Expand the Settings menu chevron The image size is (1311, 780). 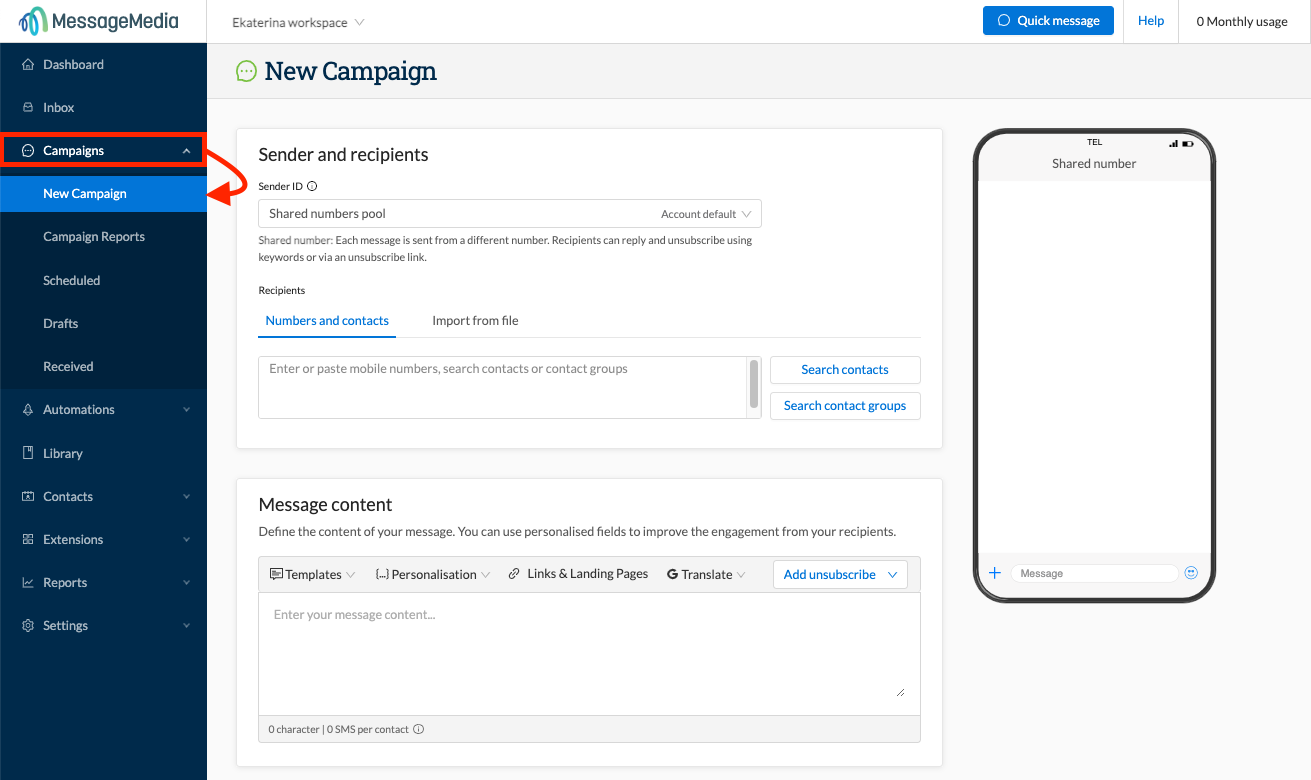(x=187, y=626)
